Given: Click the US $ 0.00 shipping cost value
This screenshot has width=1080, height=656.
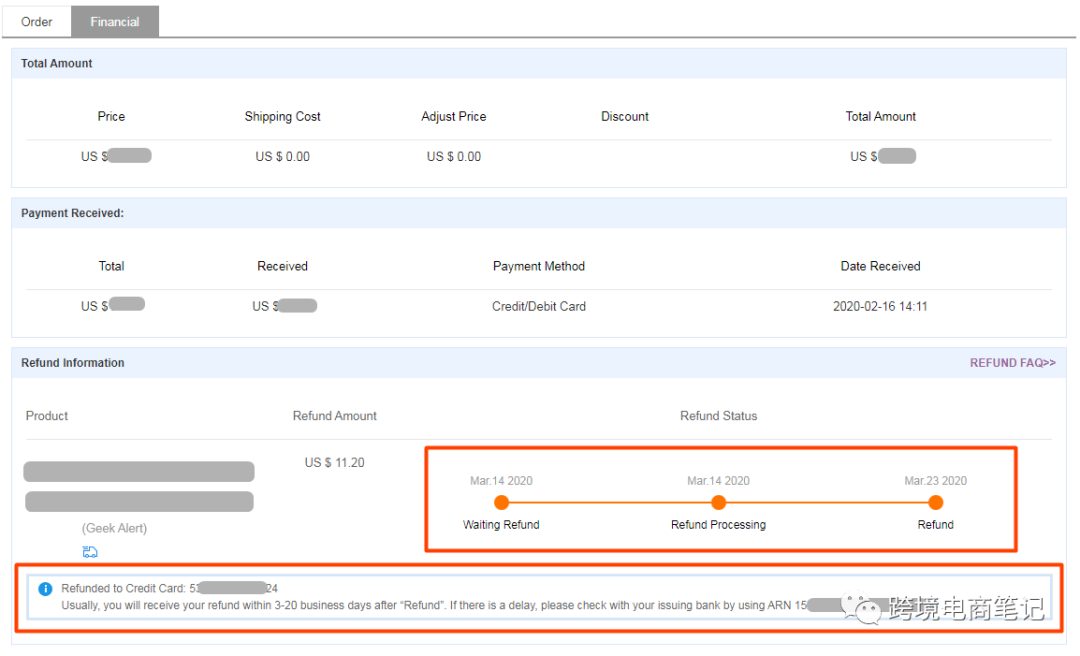Looking at the screenshot, I should [282, 156].
